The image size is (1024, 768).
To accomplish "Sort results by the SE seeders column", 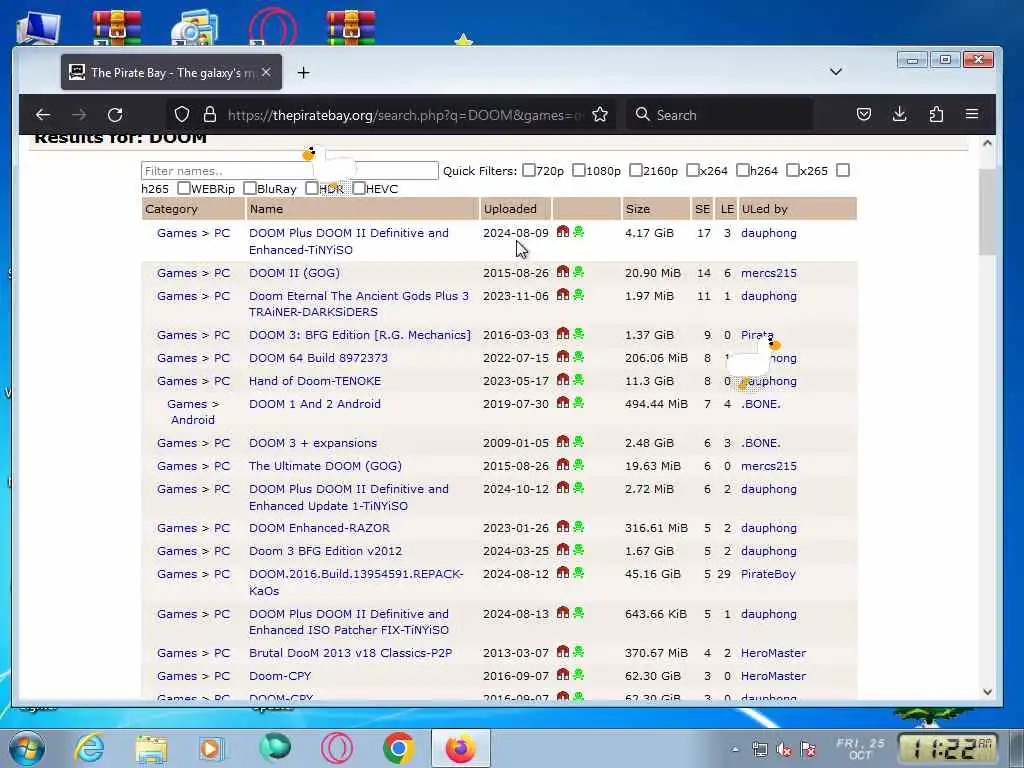I will [702, 209].
